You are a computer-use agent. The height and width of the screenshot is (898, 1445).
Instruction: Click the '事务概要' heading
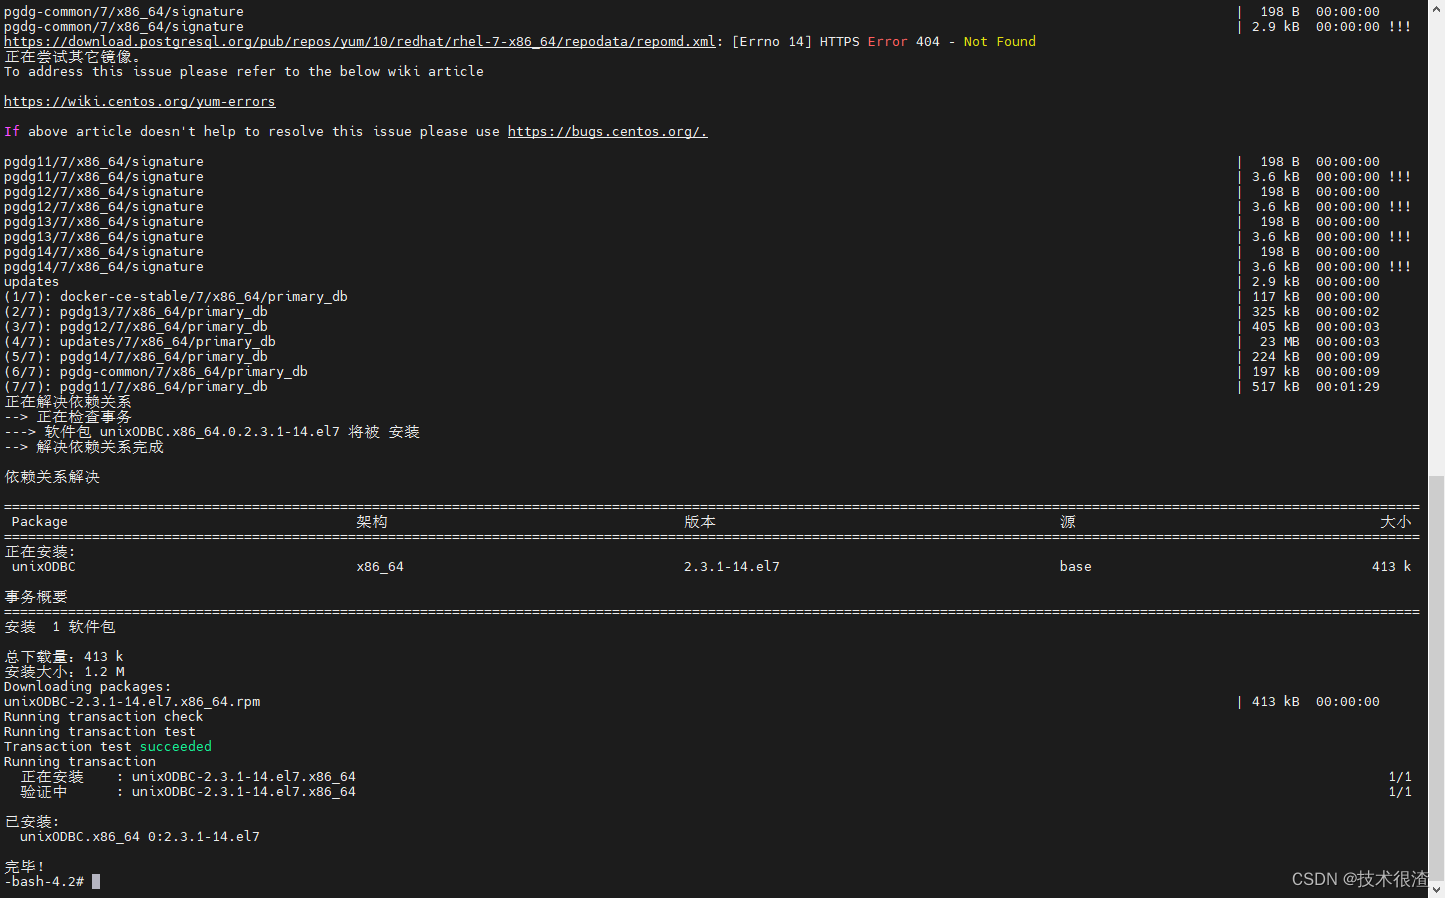pos(36,597)
